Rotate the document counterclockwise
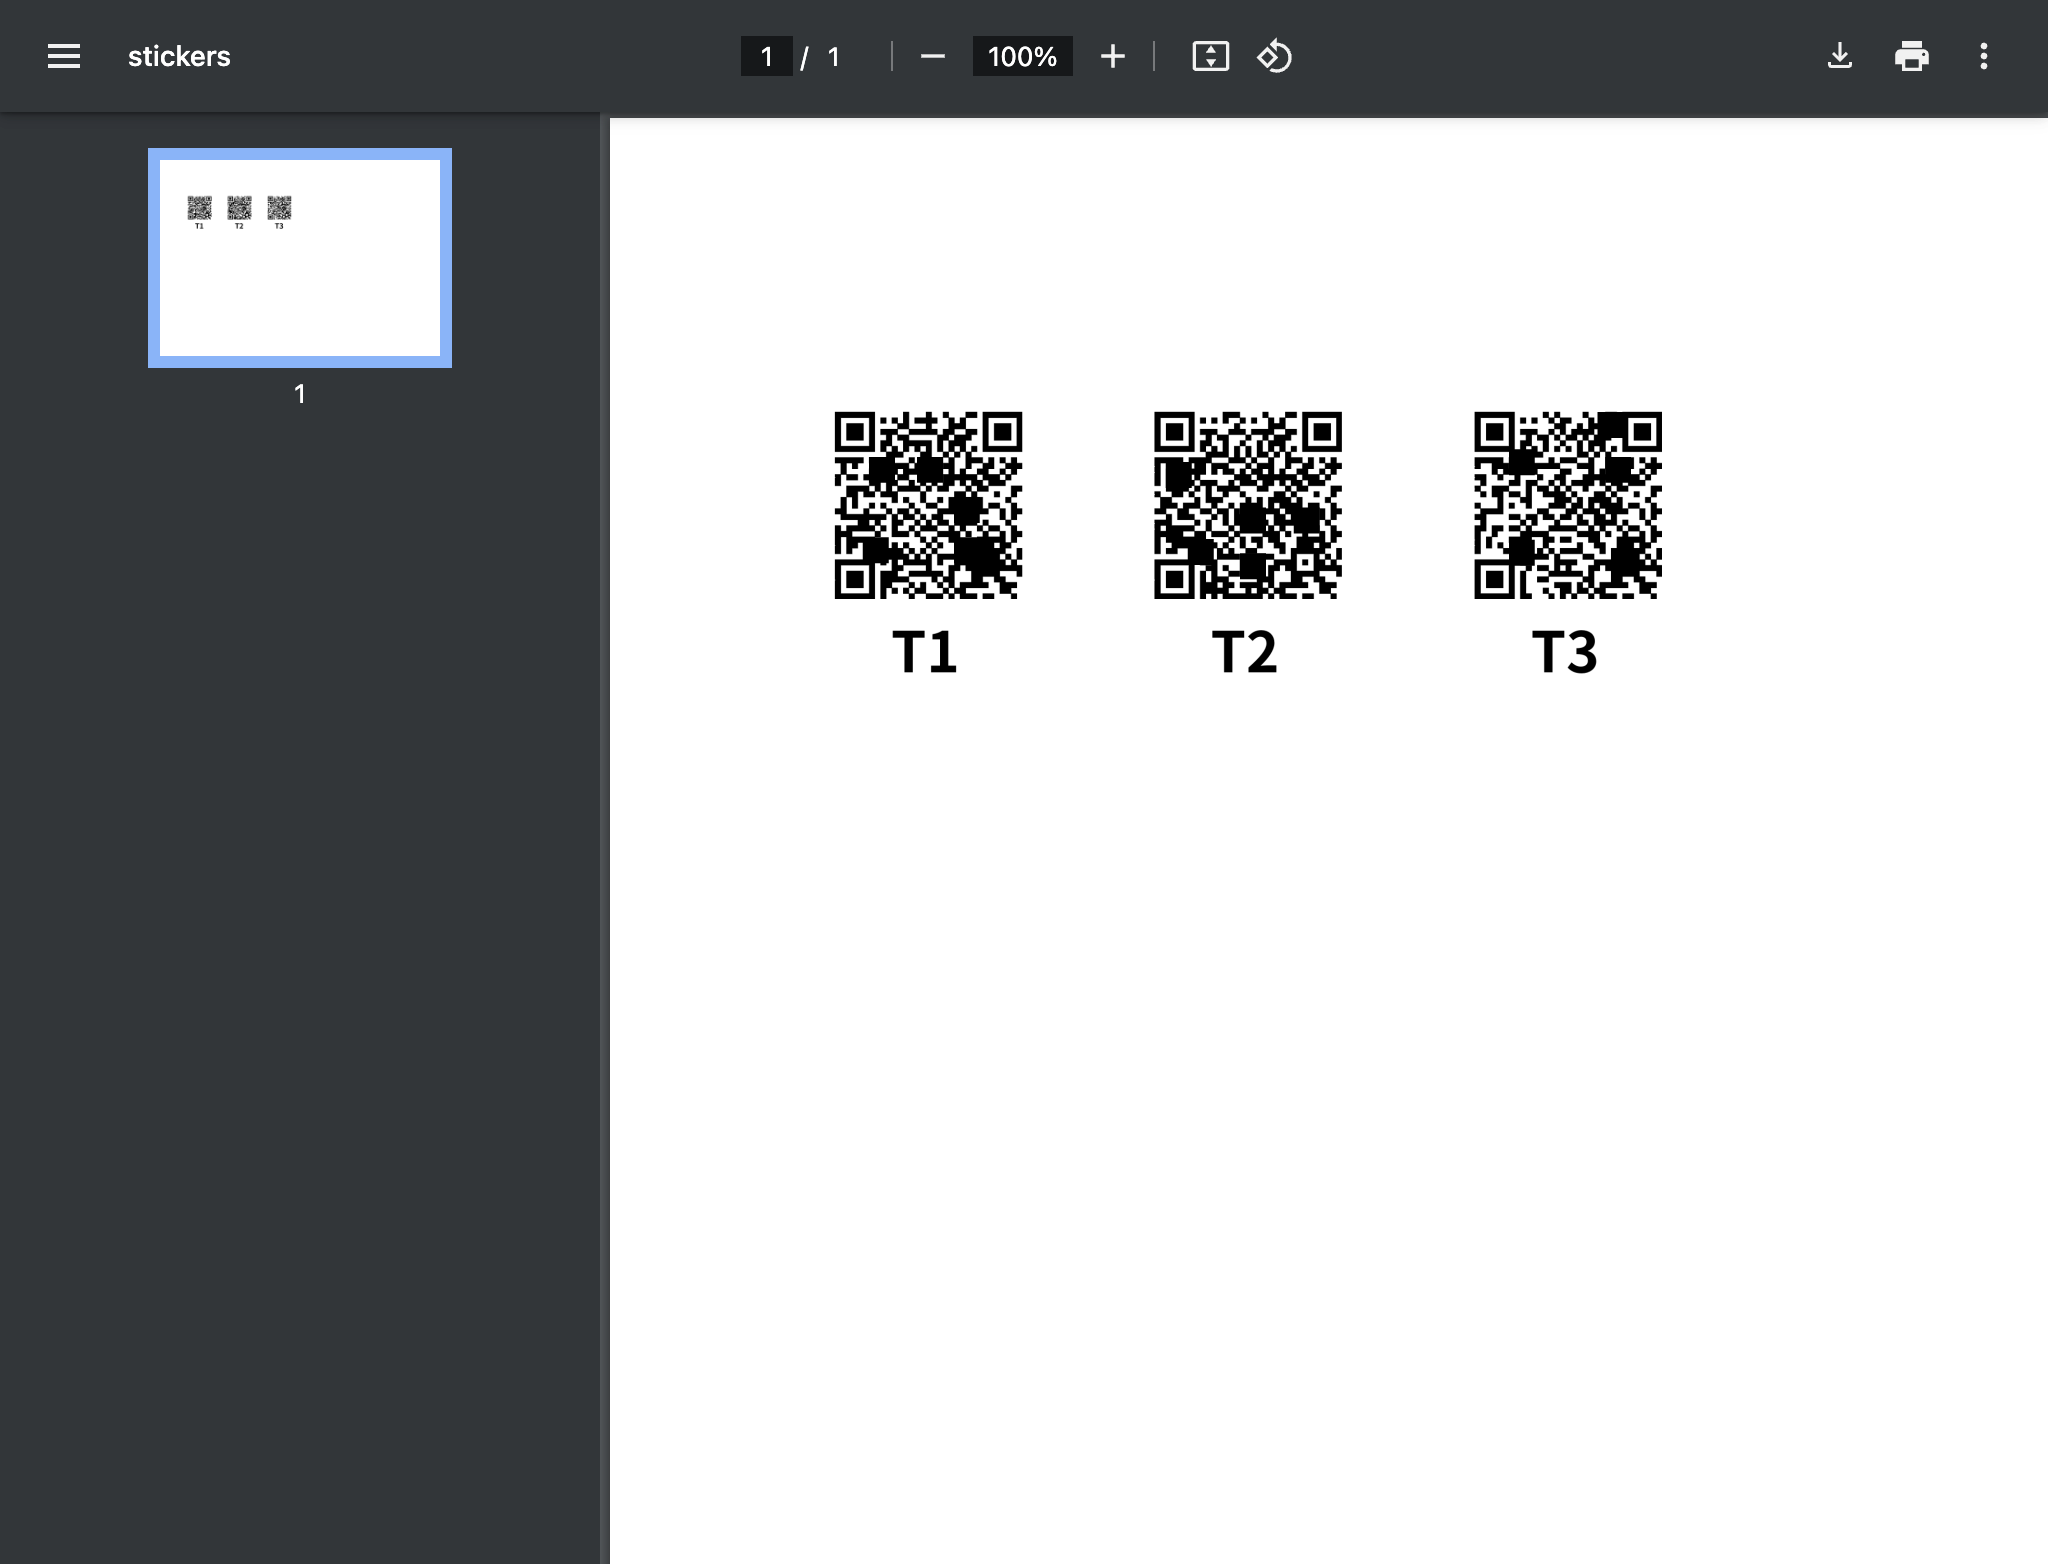 (1274, 56)
